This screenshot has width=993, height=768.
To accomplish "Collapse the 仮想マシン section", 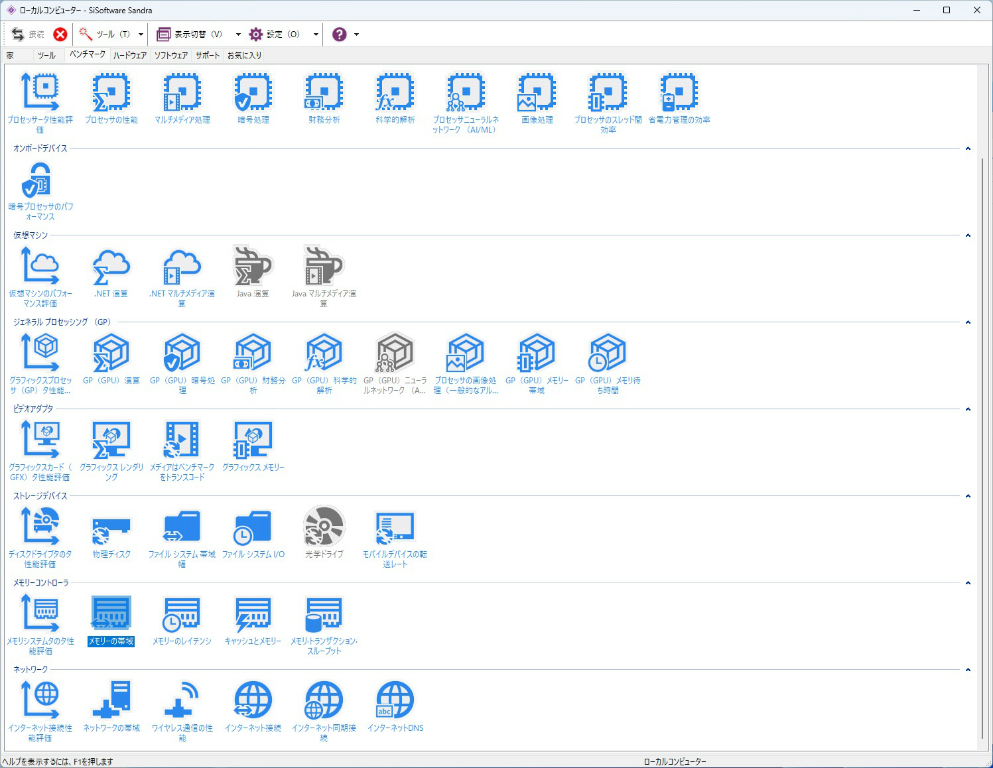I will pos(968,235).
